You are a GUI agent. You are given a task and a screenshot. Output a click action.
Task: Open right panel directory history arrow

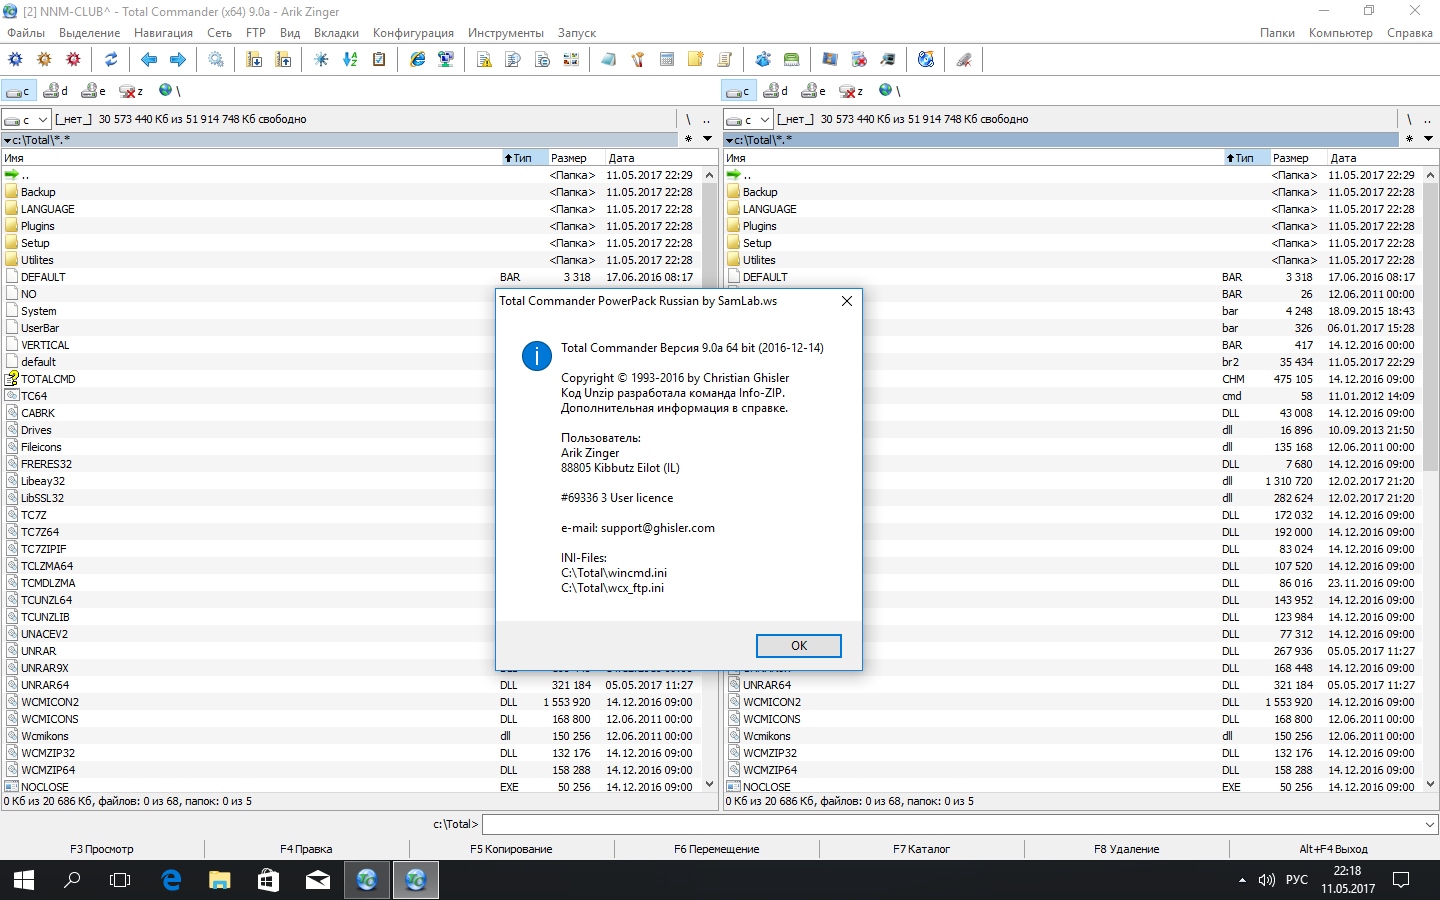click(x=1429, y=139)
